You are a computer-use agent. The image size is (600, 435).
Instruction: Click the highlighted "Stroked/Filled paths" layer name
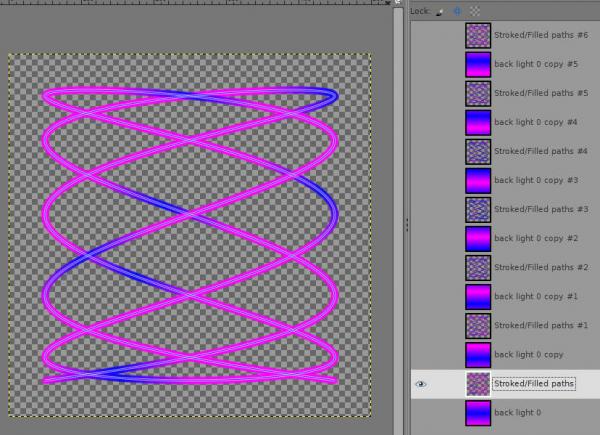click(x=534, y=384)
